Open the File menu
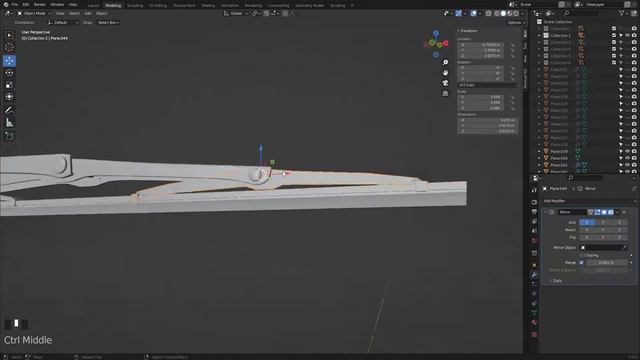The image size is (640, 360). (15, 4)
